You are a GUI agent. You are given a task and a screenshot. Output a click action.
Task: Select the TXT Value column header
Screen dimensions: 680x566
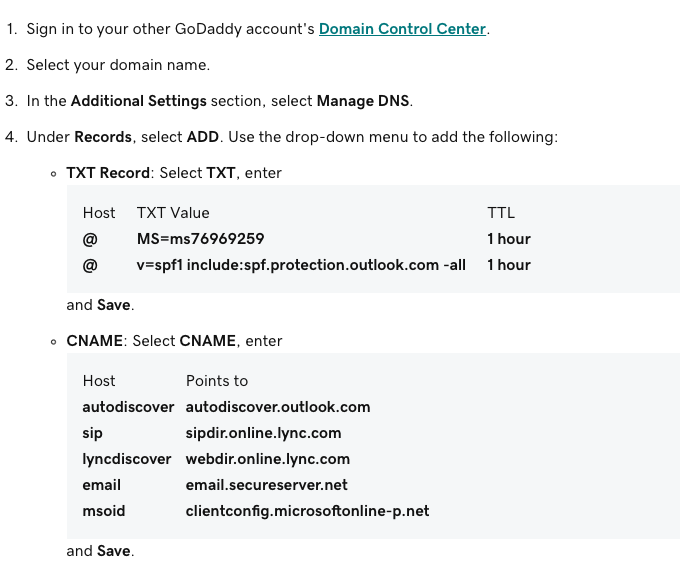coord(173,213)
